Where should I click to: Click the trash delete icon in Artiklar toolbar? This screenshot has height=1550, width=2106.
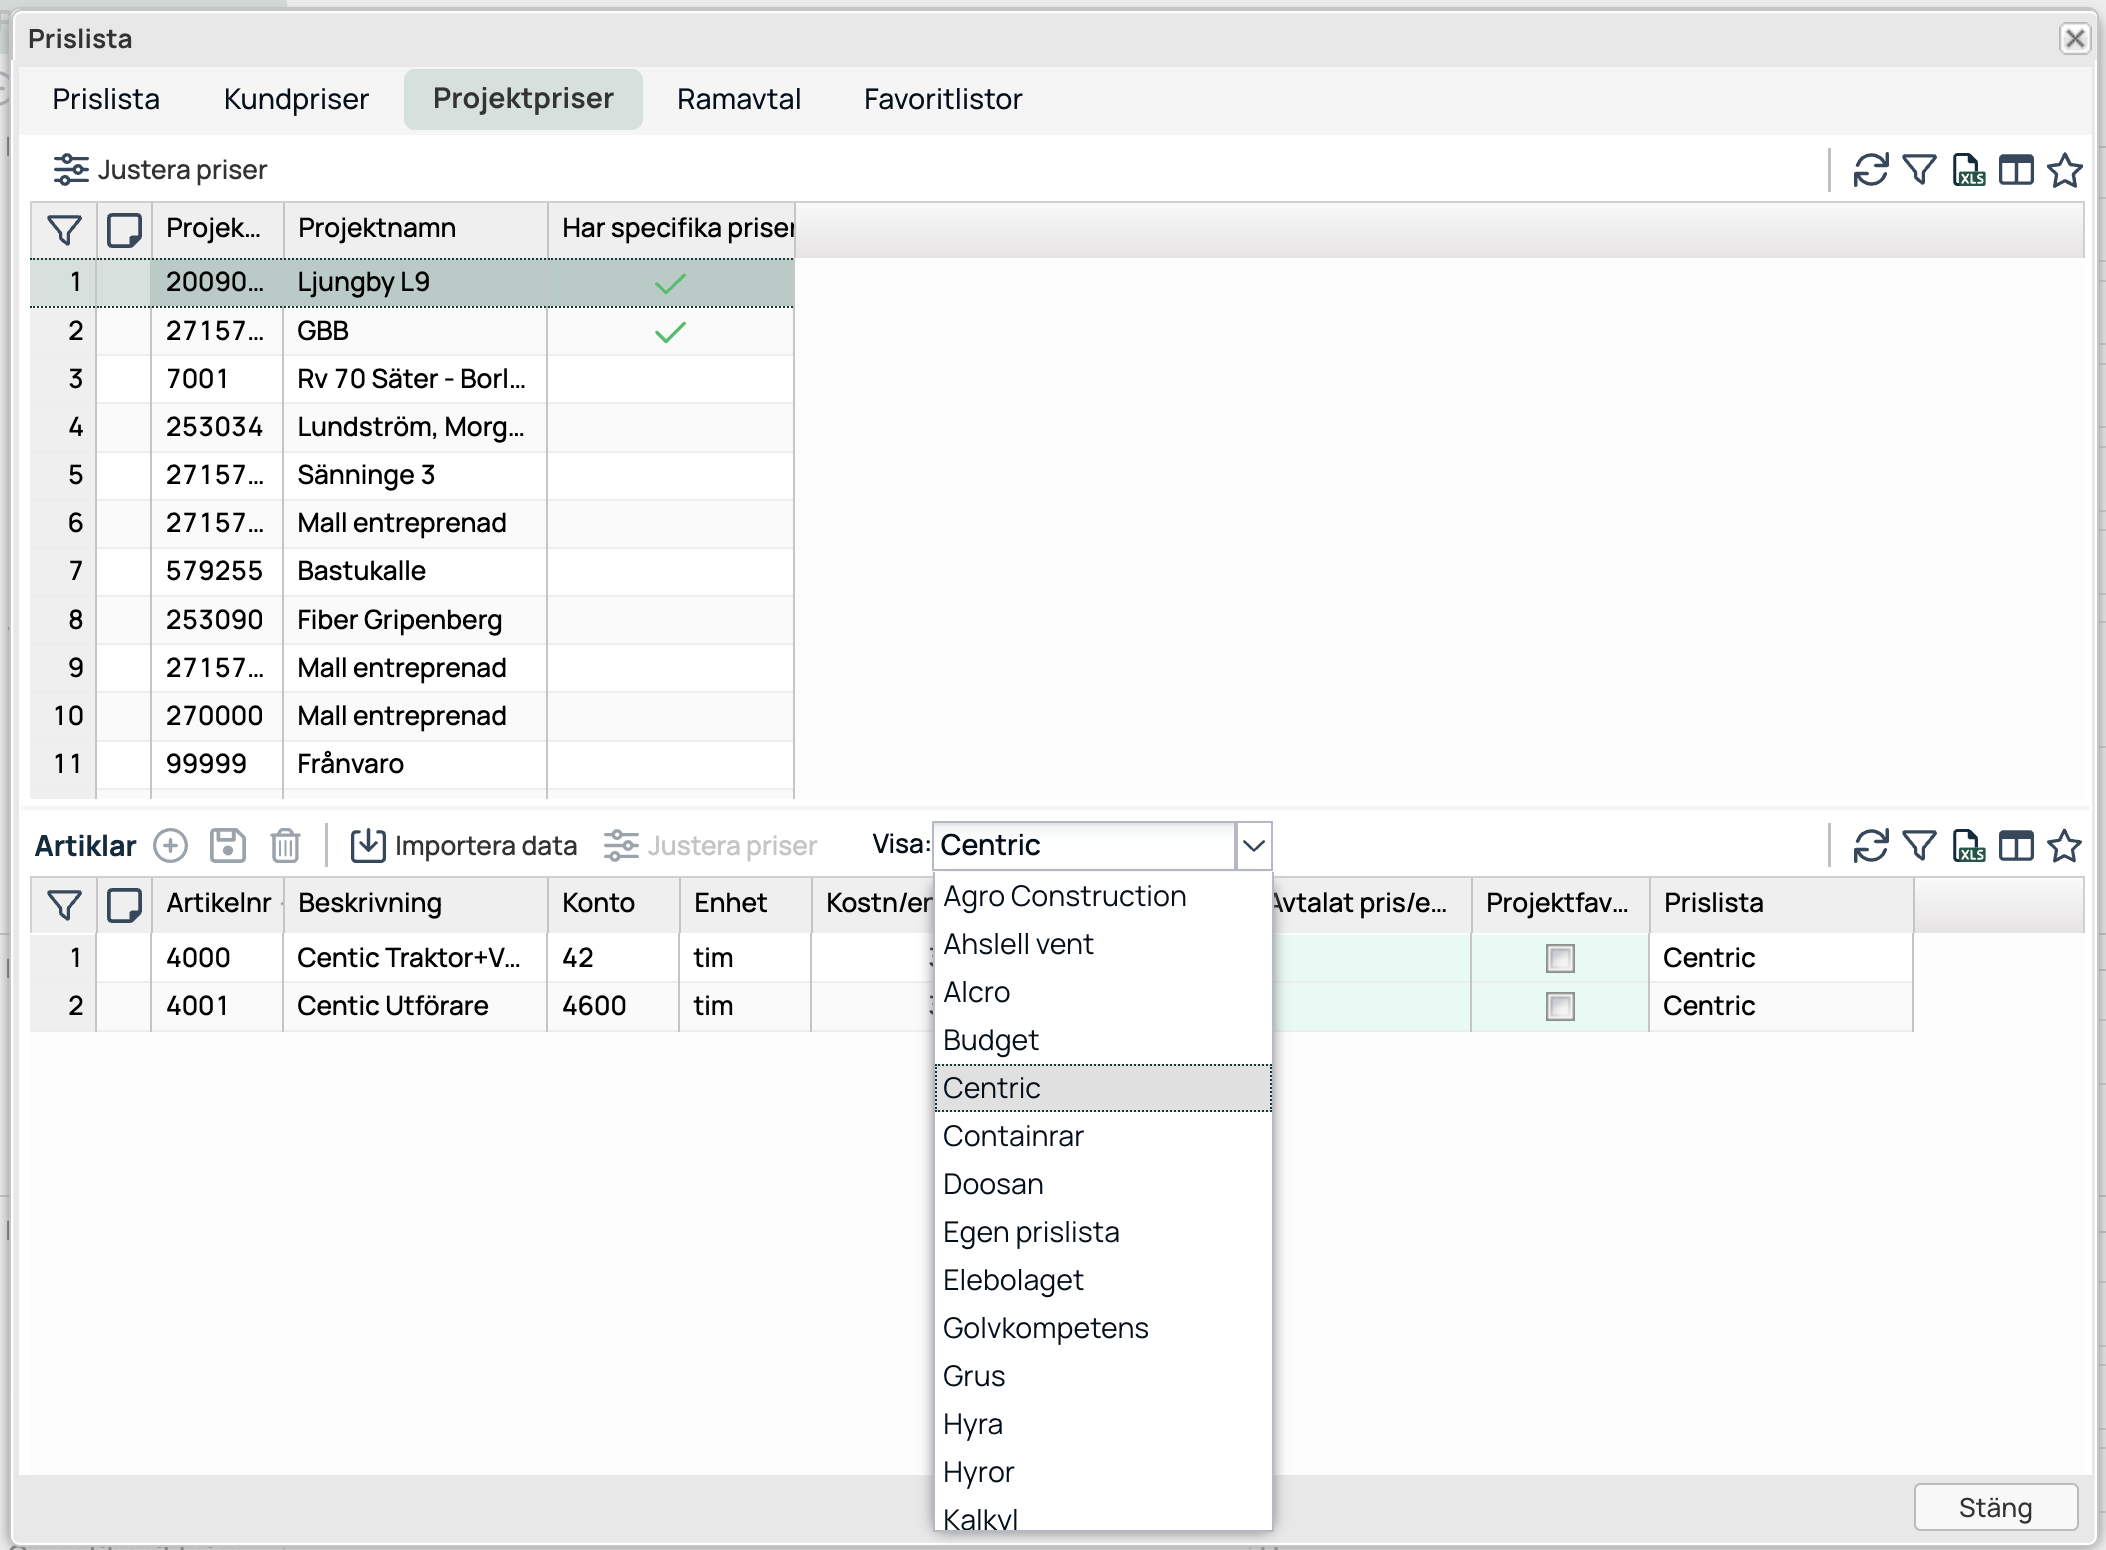(285, 845)
